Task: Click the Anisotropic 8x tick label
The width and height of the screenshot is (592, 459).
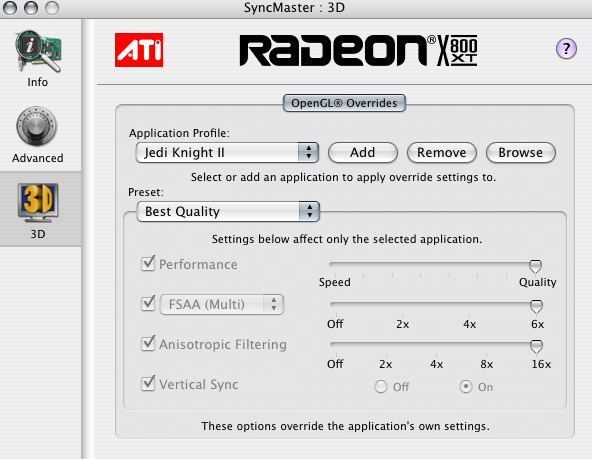Action: tap(487, 364)
